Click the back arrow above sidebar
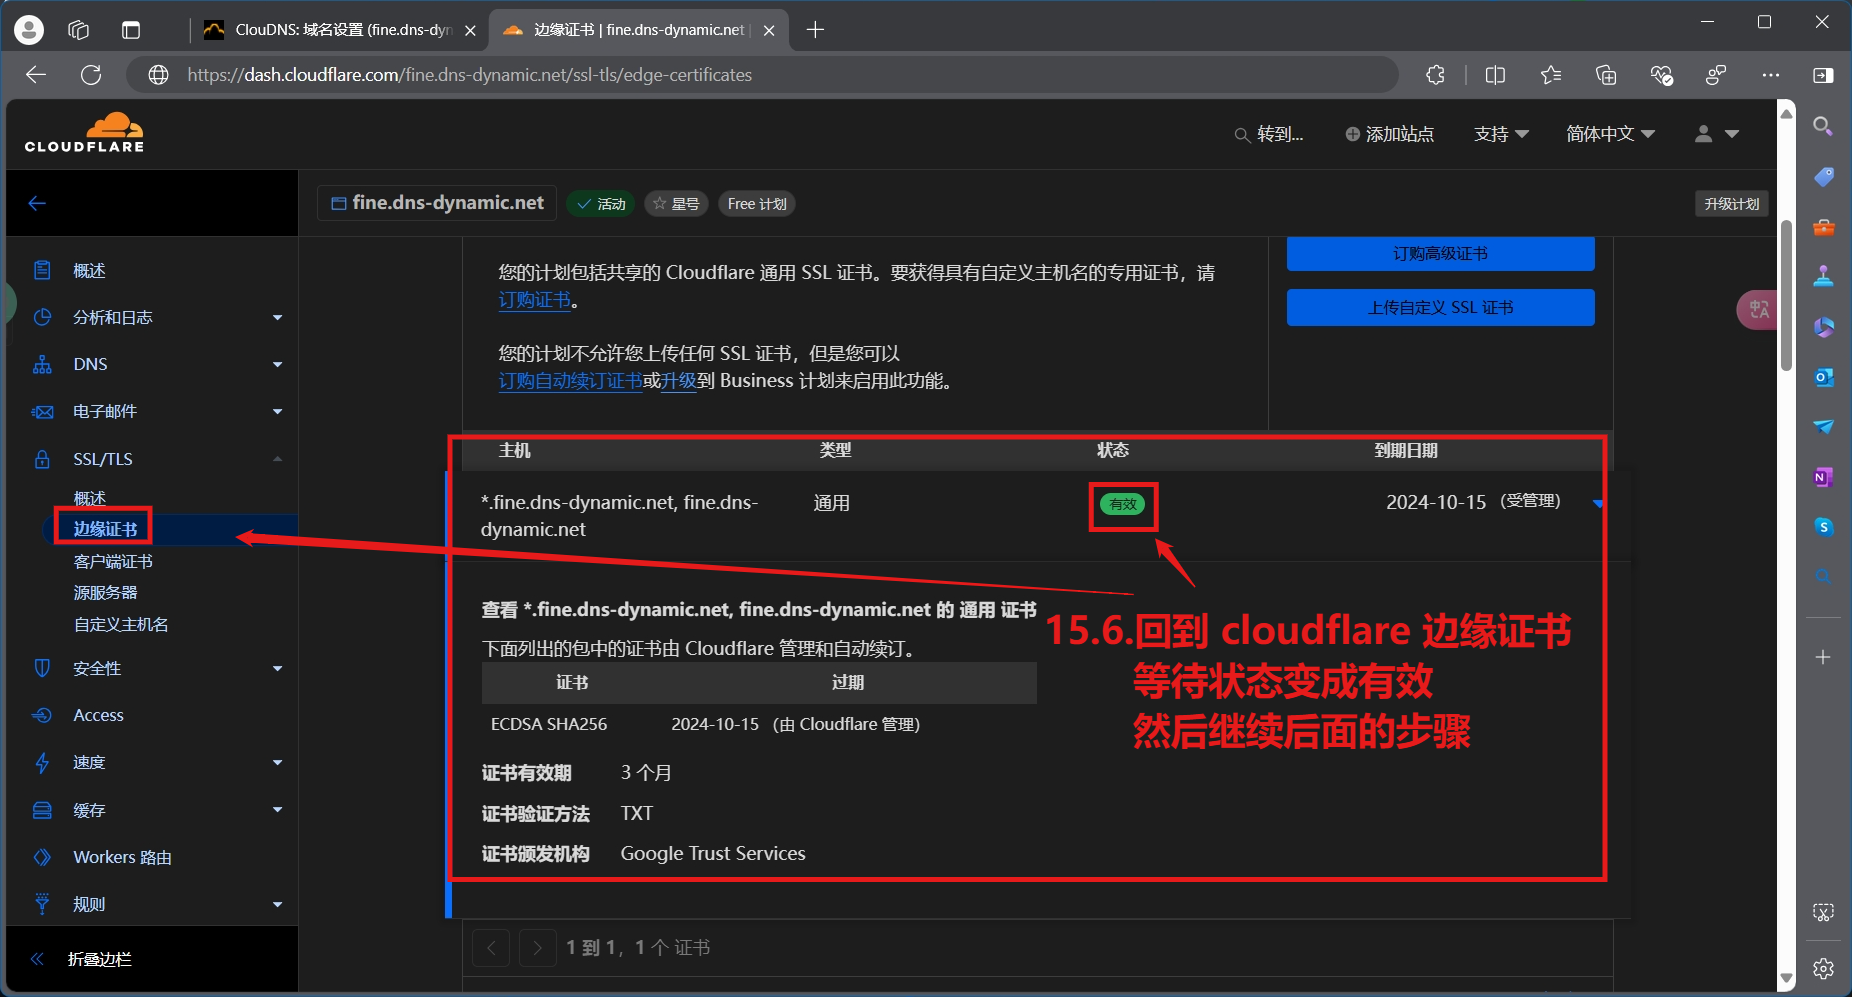This screenshot has height=997, width=1852. [37, 203]
